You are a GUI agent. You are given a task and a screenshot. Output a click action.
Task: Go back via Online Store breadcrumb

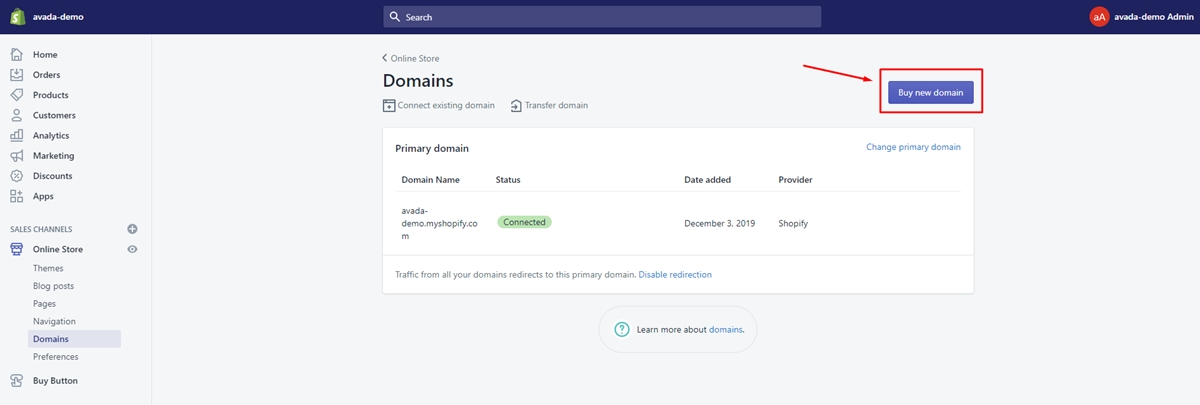click(415, 59)
